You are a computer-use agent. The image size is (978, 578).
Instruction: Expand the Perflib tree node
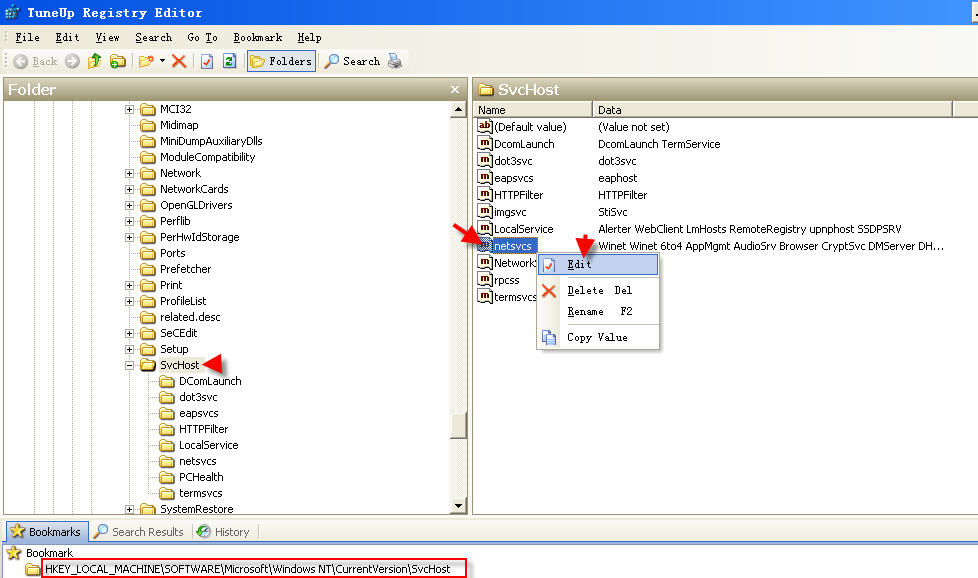[129, 221]
